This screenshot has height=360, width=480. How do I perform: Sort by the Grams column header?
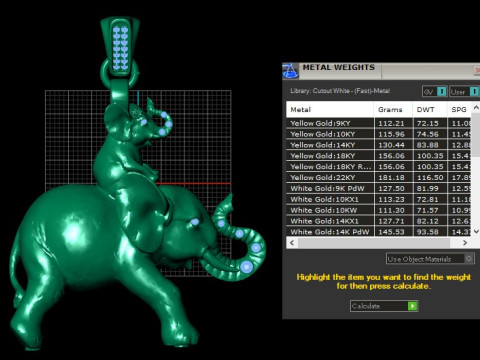pos(393,109)
